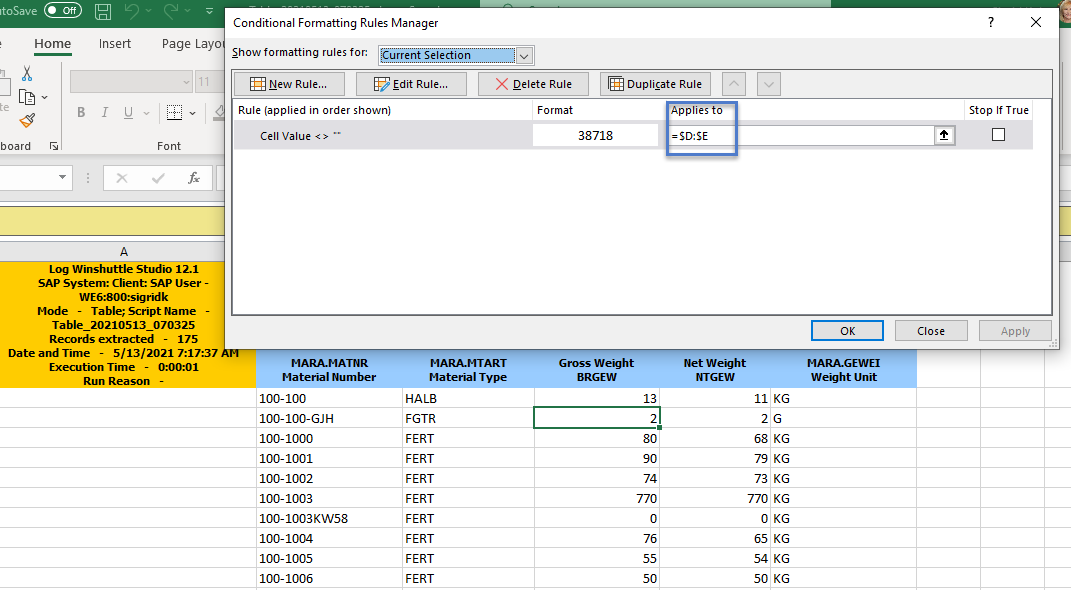Image resolution: width=1071 pixels, height=590 pixels.
Task: Click the Undo arrow icon
Action: click(x=132, y=12)
